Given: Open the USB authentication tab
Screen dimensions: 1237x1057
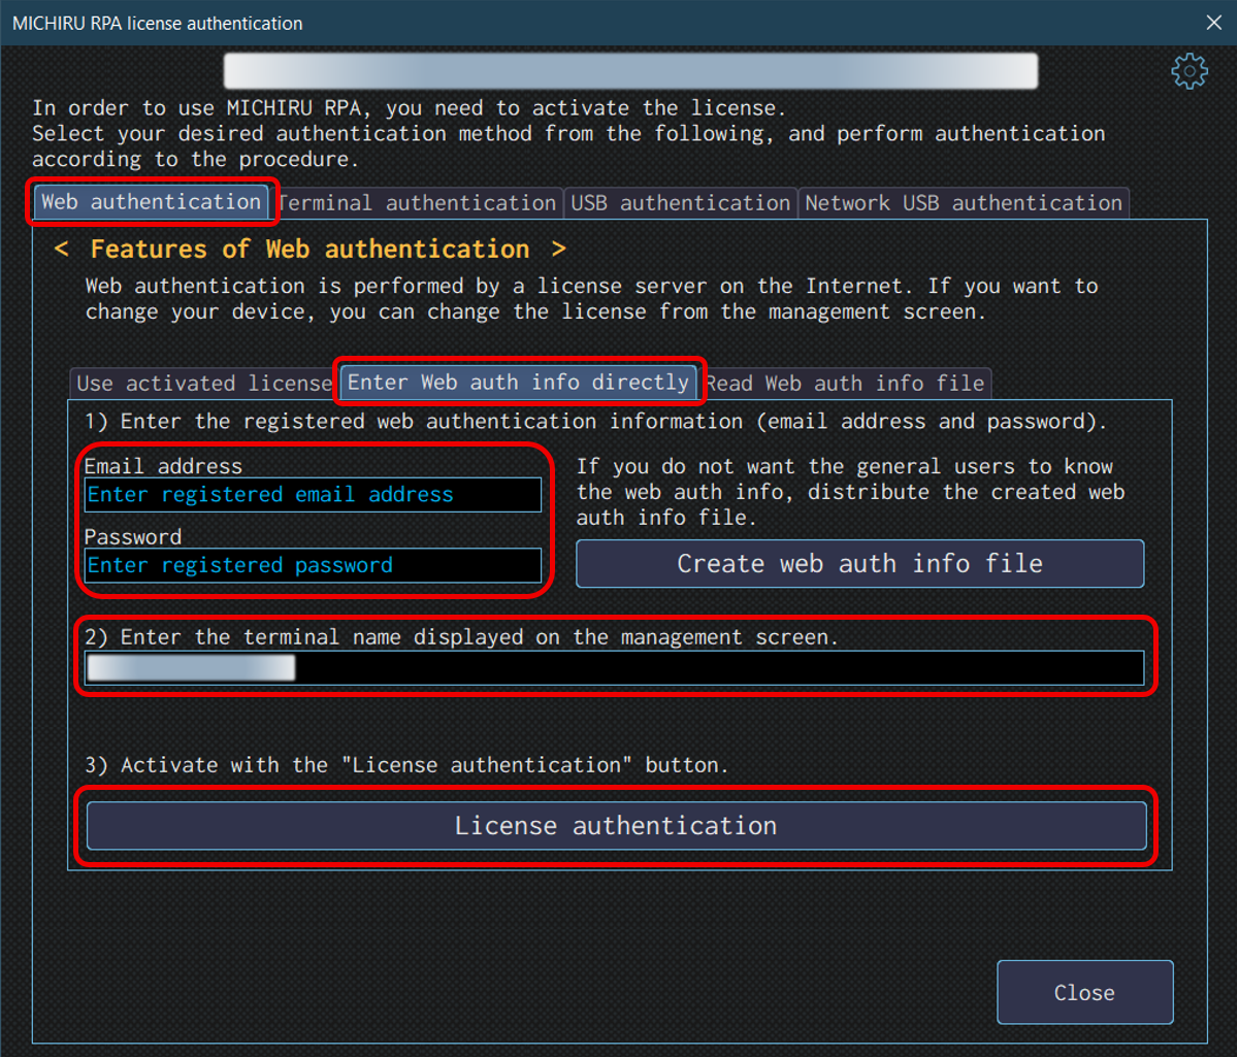Looking at the screenshot, I should pos(680,203).
